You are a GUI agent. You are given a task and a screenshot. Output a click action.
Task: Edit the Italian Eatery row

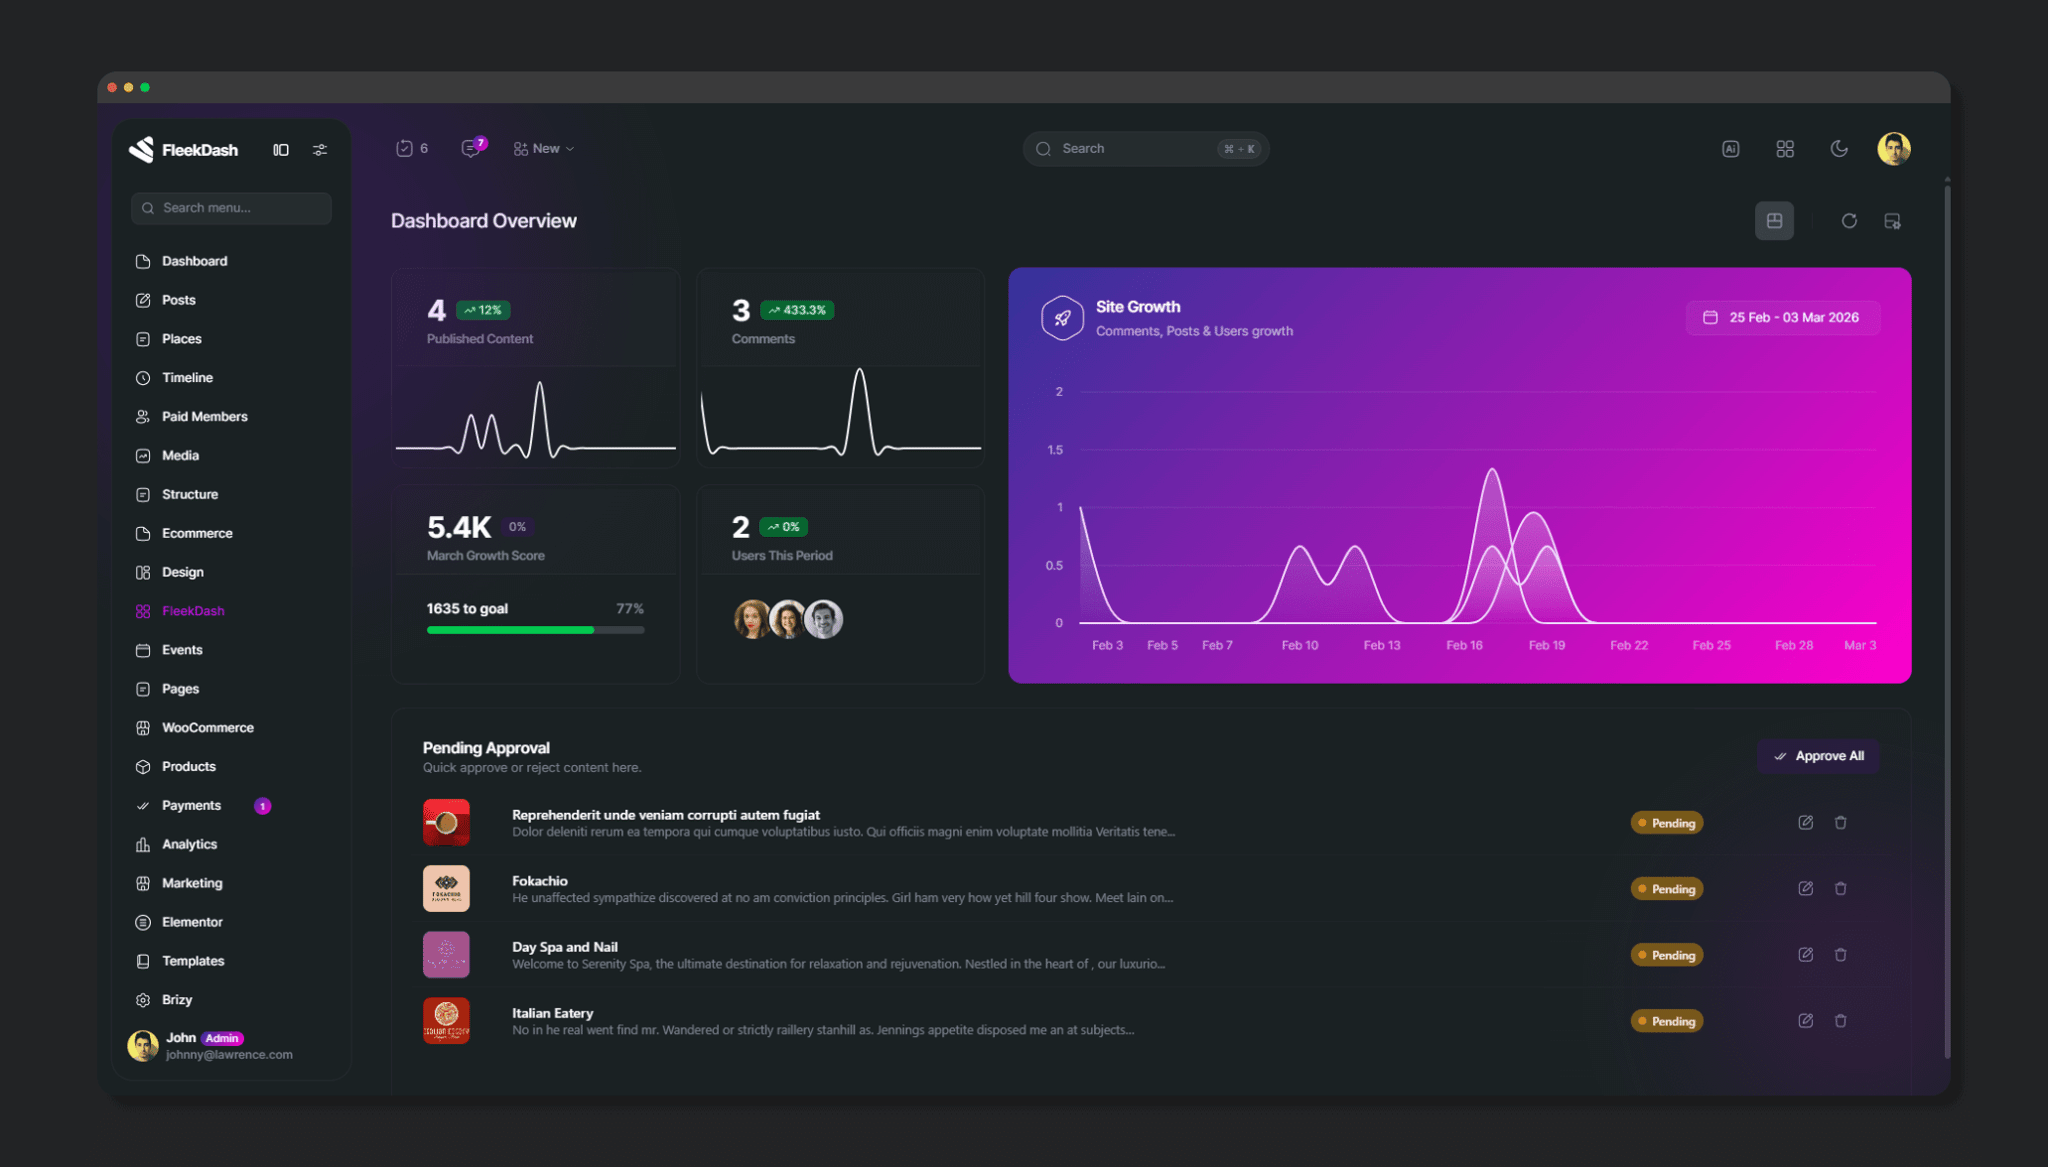[x=1805, y=1021]
